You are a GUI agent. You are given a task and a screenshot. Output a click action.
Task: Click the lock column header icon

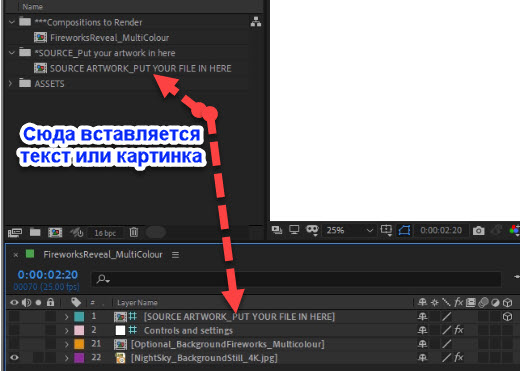point(50,302)
